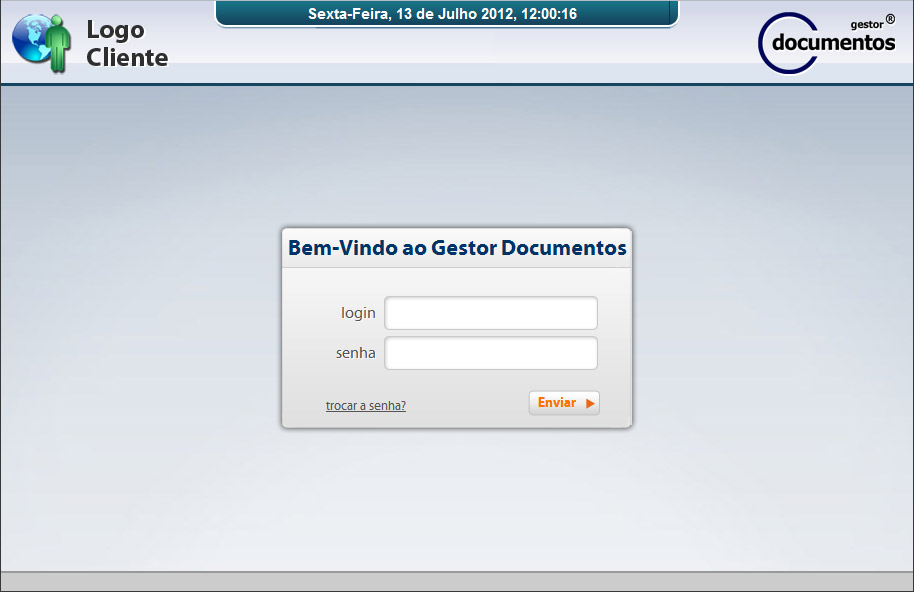Click the "Logo Cliente" text

(x=126, y=44)
